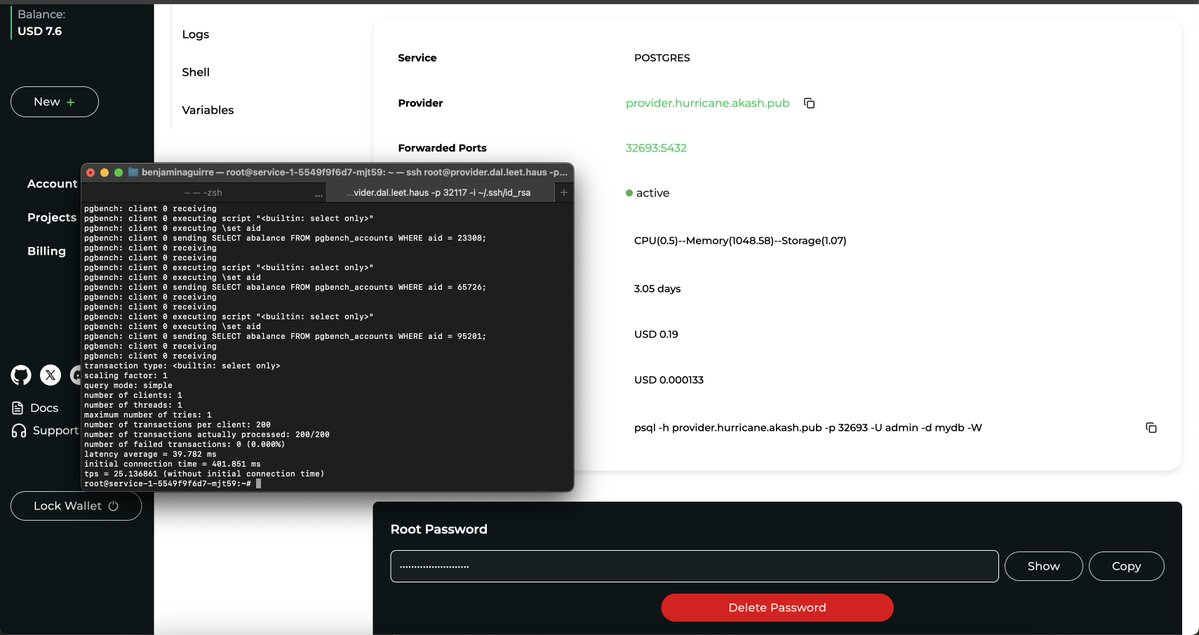Viewport: 1199px width, 635px height.
Task: Click the USD 0.000133 value
Action: click(x=669, y=380)
